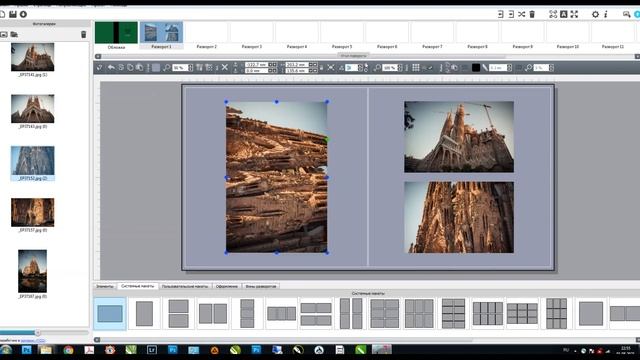
Task: Choose the single full-spread layout template
Action: [110, 313]
